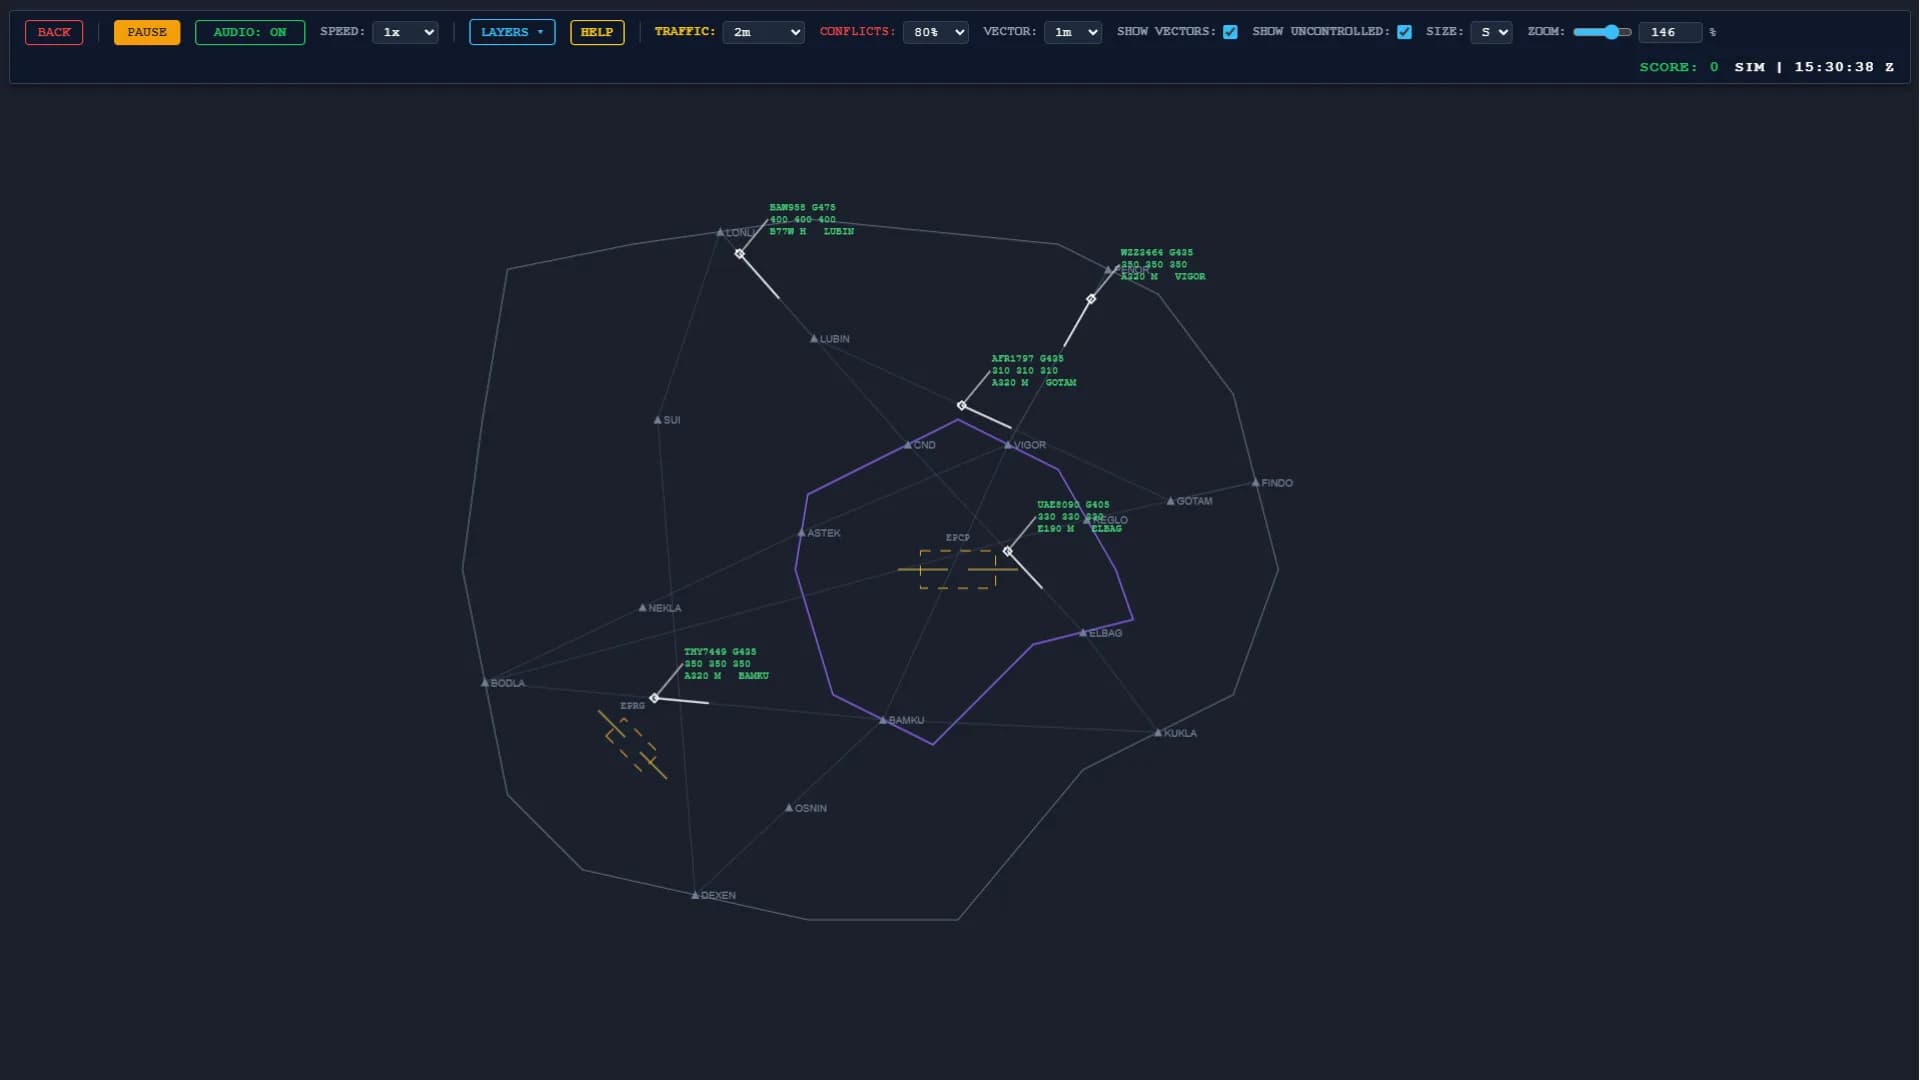The width and height of the screenshot is (1920, 1080).
Task: Expand the TRAFFIC 2m dropdown
Action: click(x=763, y=32)
